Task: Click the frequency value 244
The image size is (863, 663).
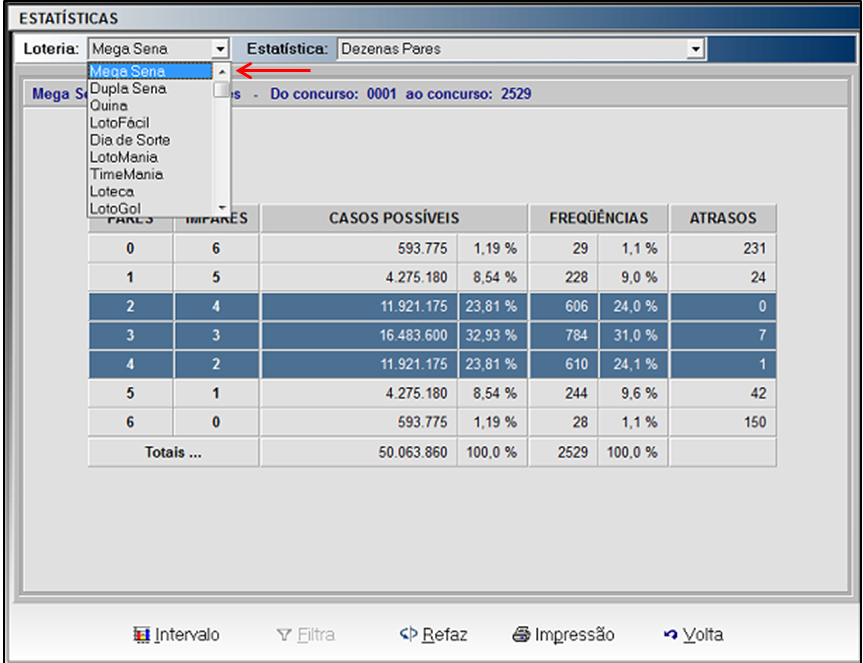Action: pyautogui.click(x=564, y=393)
